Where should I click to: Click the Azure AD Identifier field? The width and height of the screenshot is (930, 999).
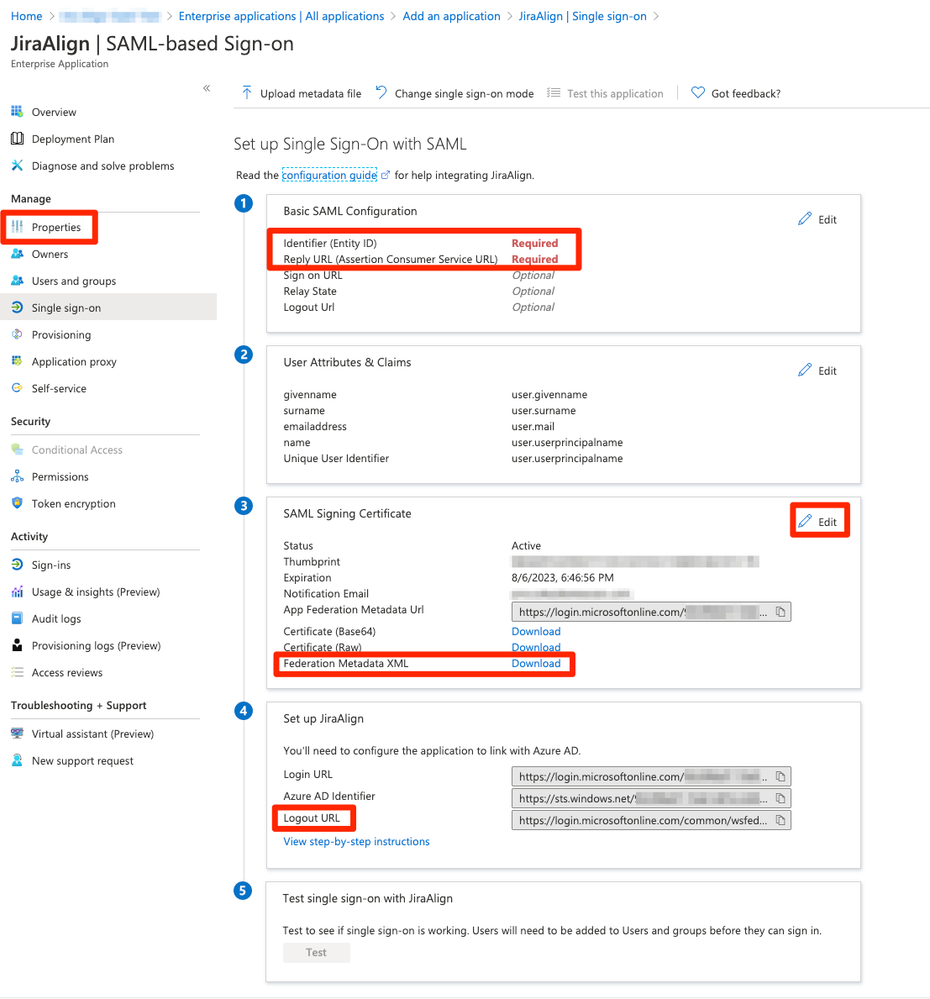pos(651,798)
